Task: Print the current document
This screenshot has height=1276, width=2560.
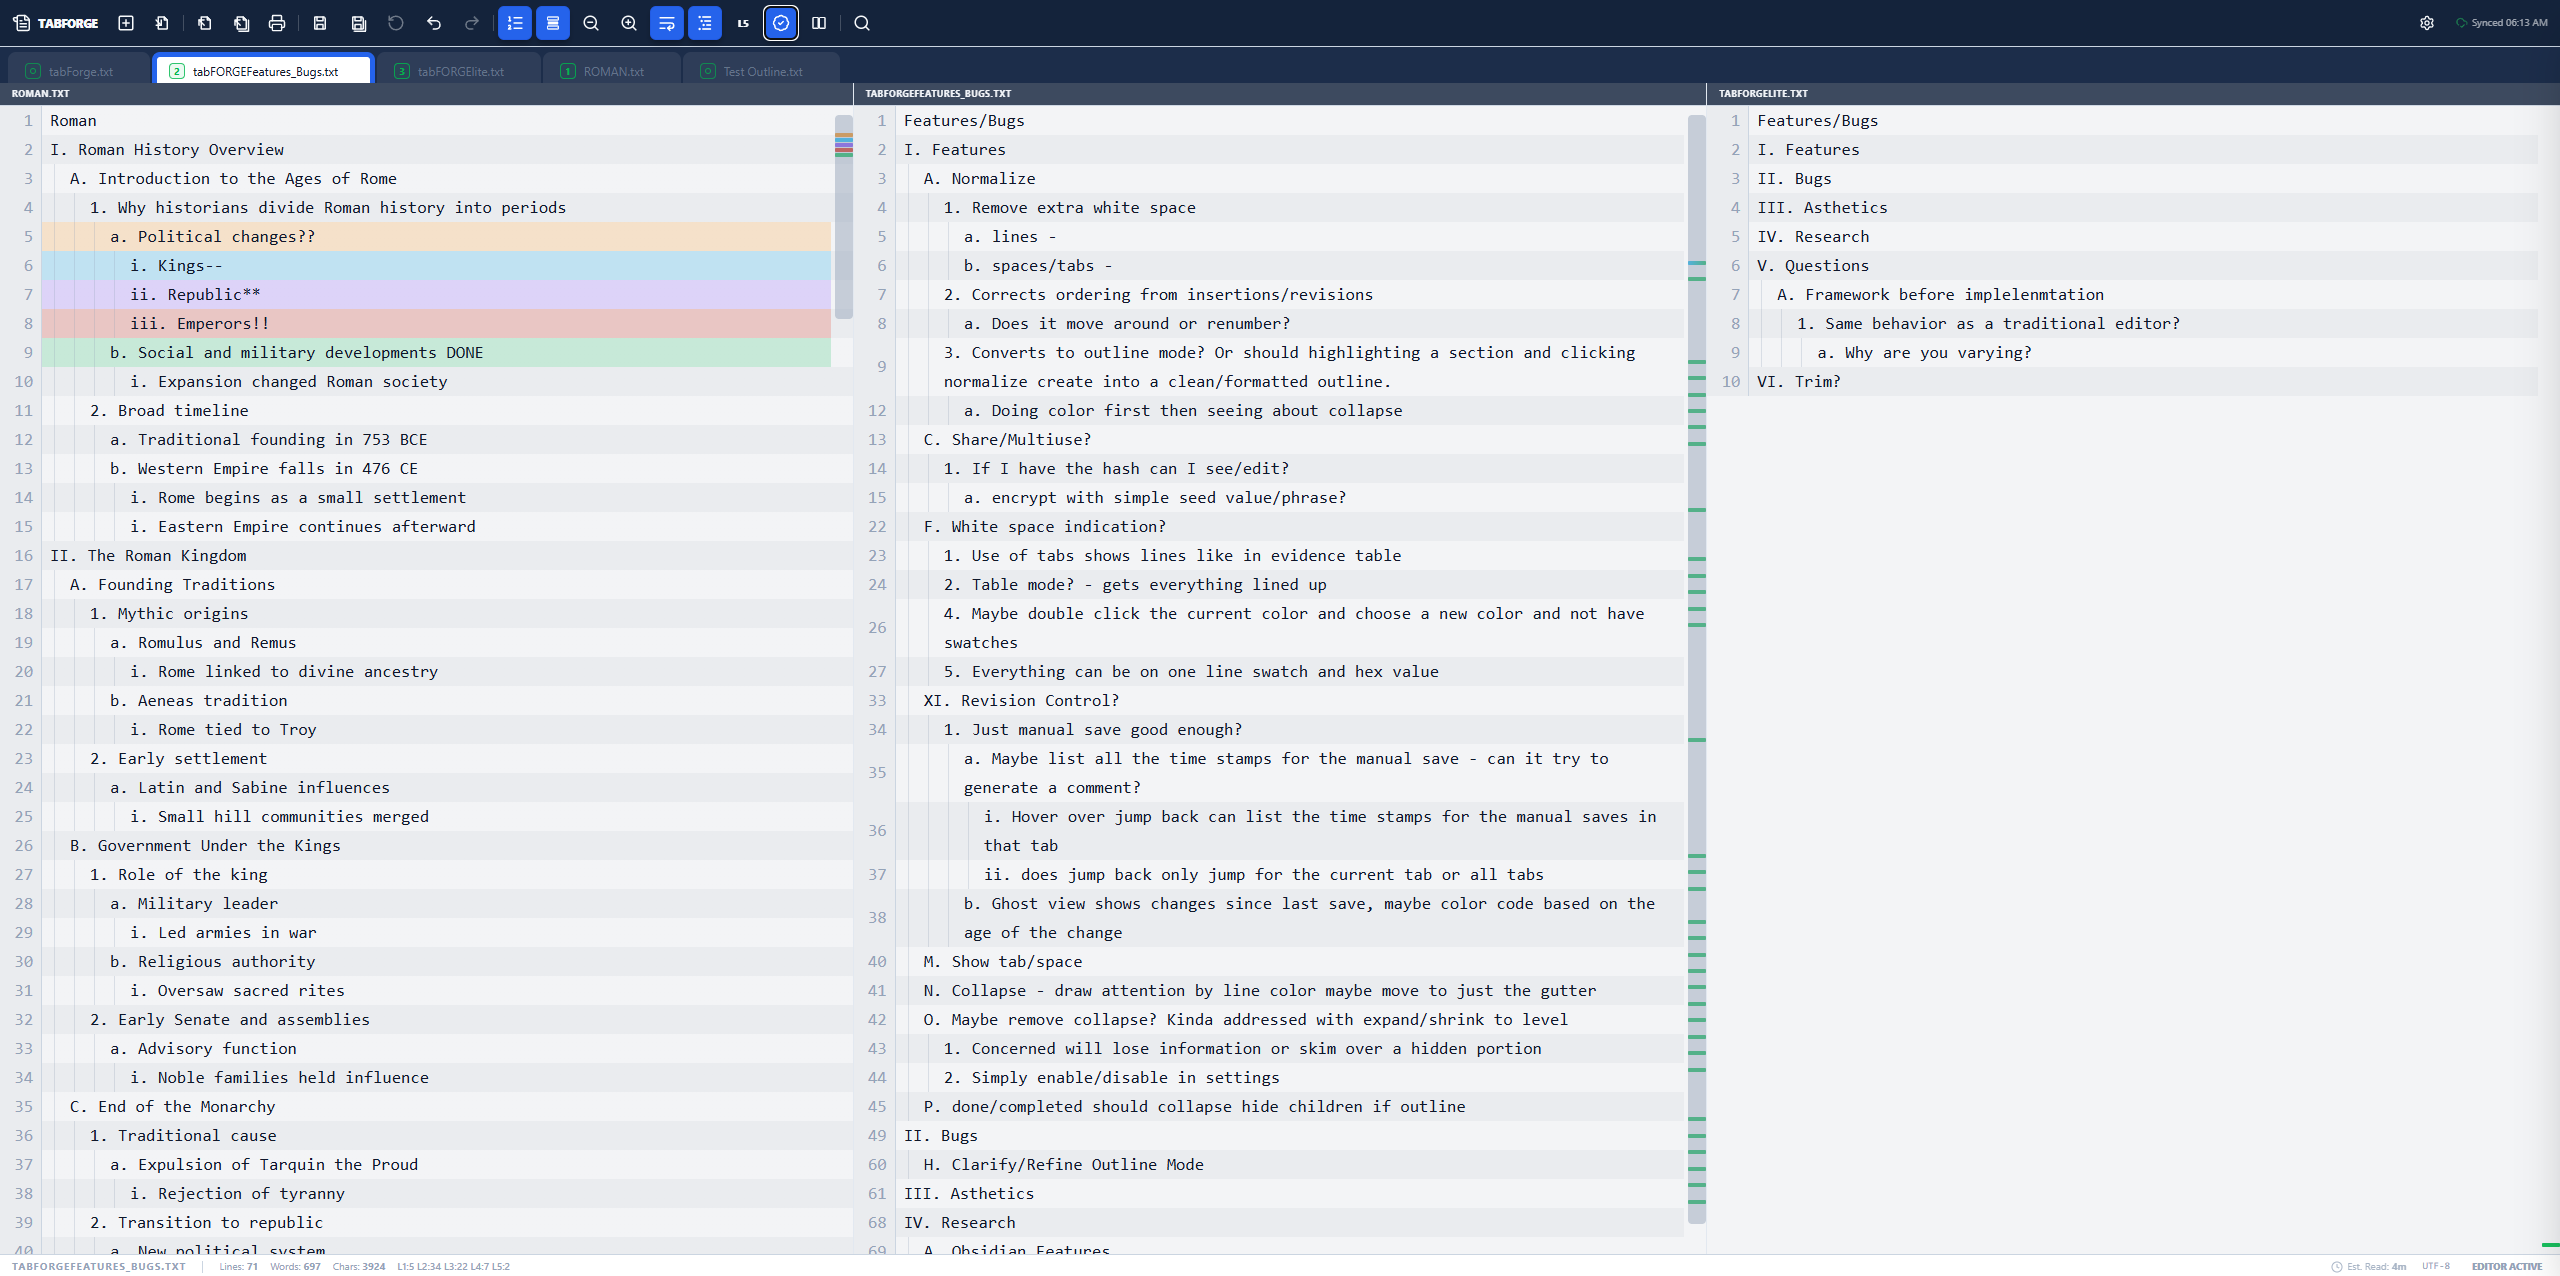Action: tap(278, 23)
